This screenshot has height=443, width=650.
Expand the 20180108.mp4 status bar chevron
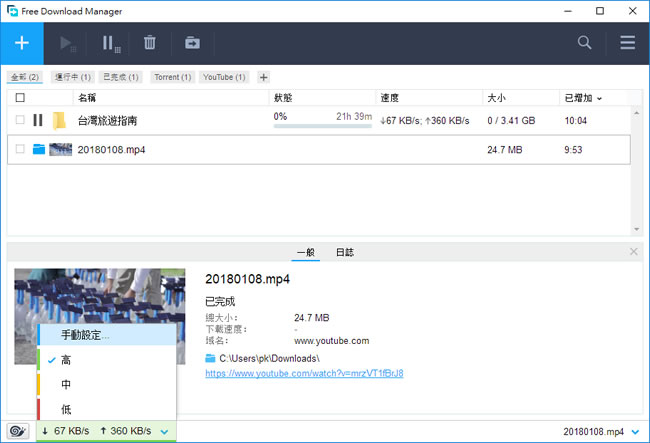click(635, 432)
